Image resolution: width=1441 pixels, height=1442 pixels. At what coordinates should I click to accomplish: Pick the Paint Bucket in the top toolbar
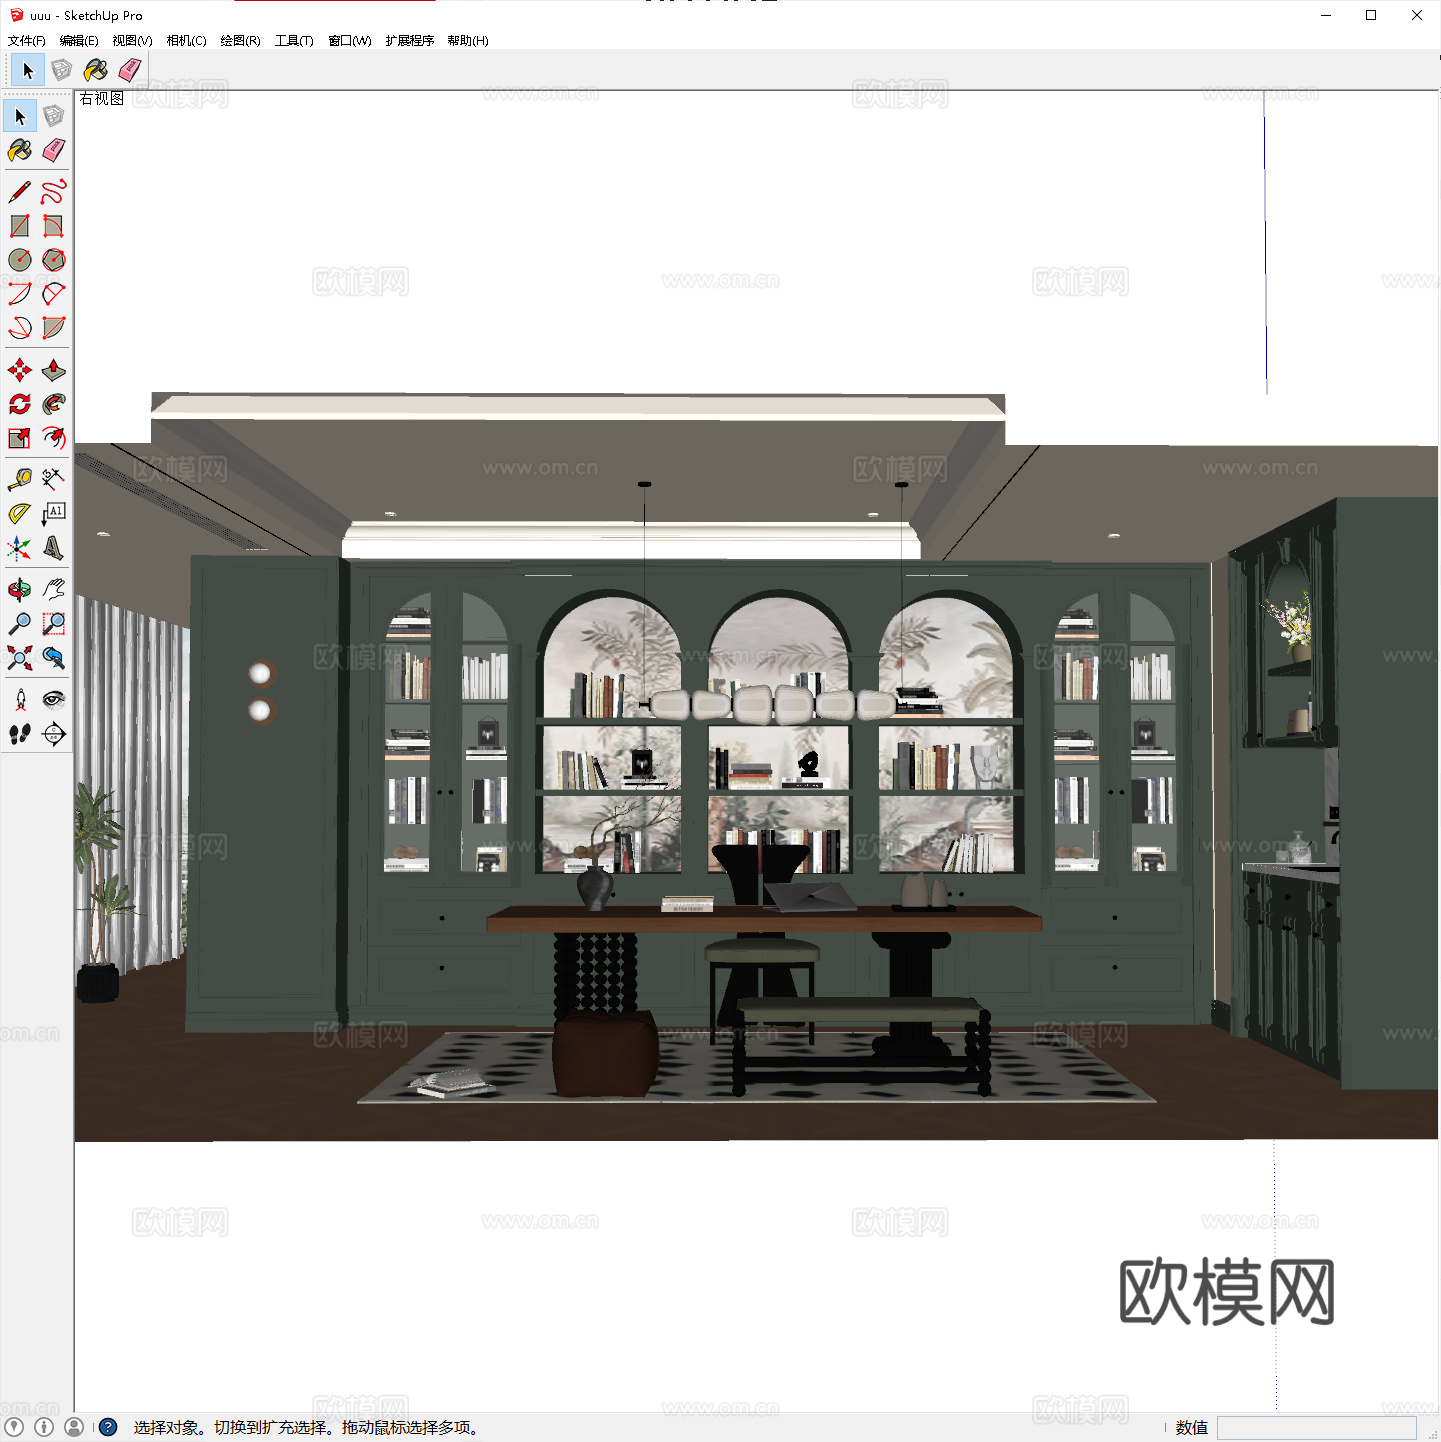(x=96, y=70)
